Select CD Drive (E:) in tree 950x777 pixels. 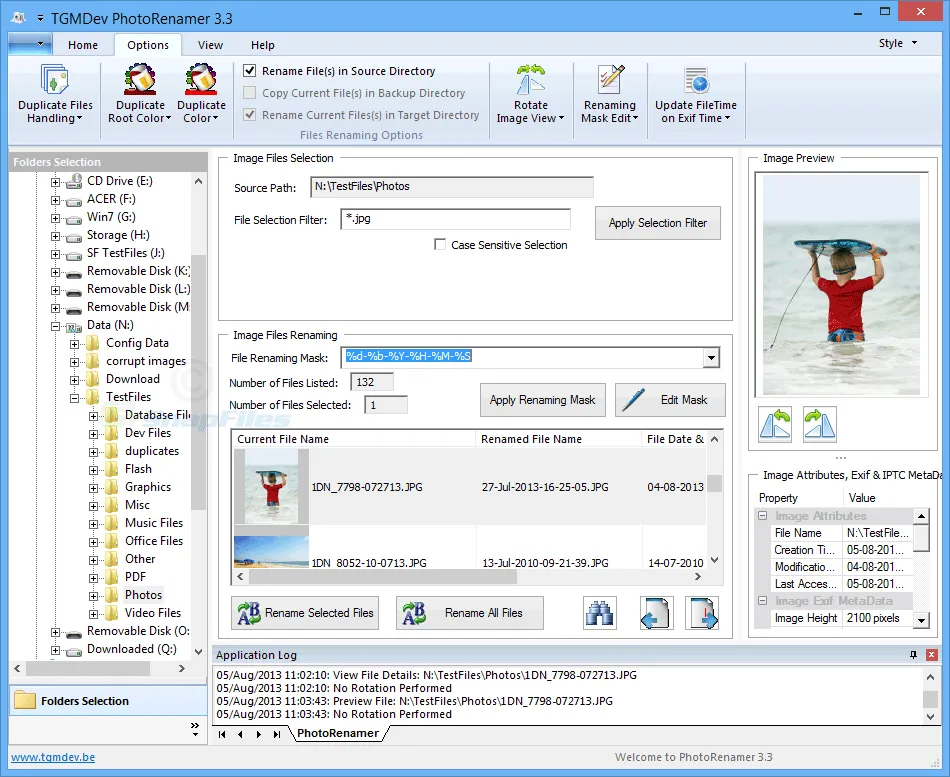click(119, 181)
